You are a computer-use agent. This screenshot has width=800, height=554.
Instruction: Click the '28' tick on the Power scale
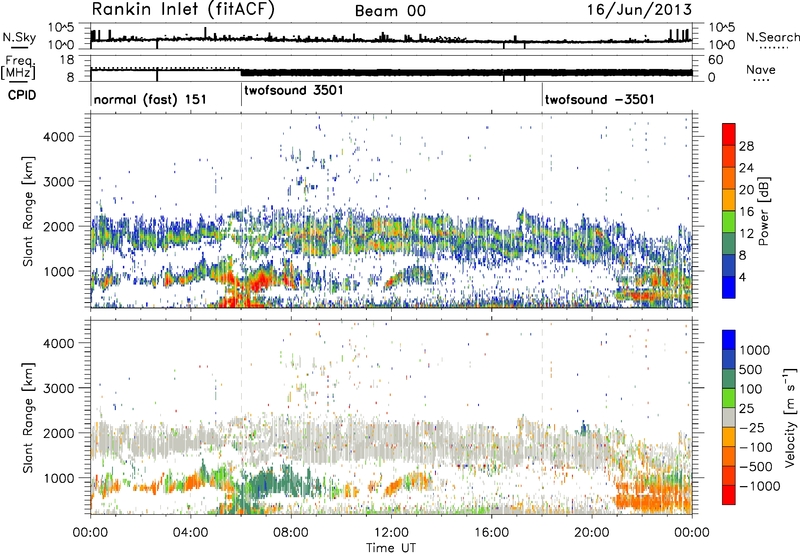coord(746,146)
